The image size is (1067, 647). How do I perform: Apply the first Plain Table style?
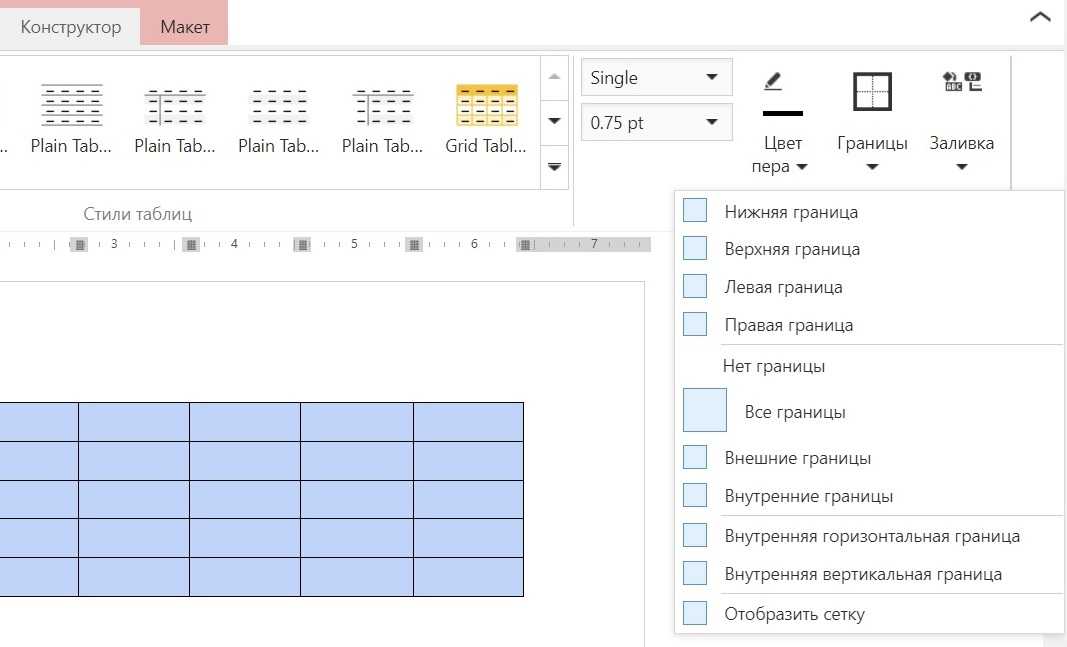pos(71,105)
